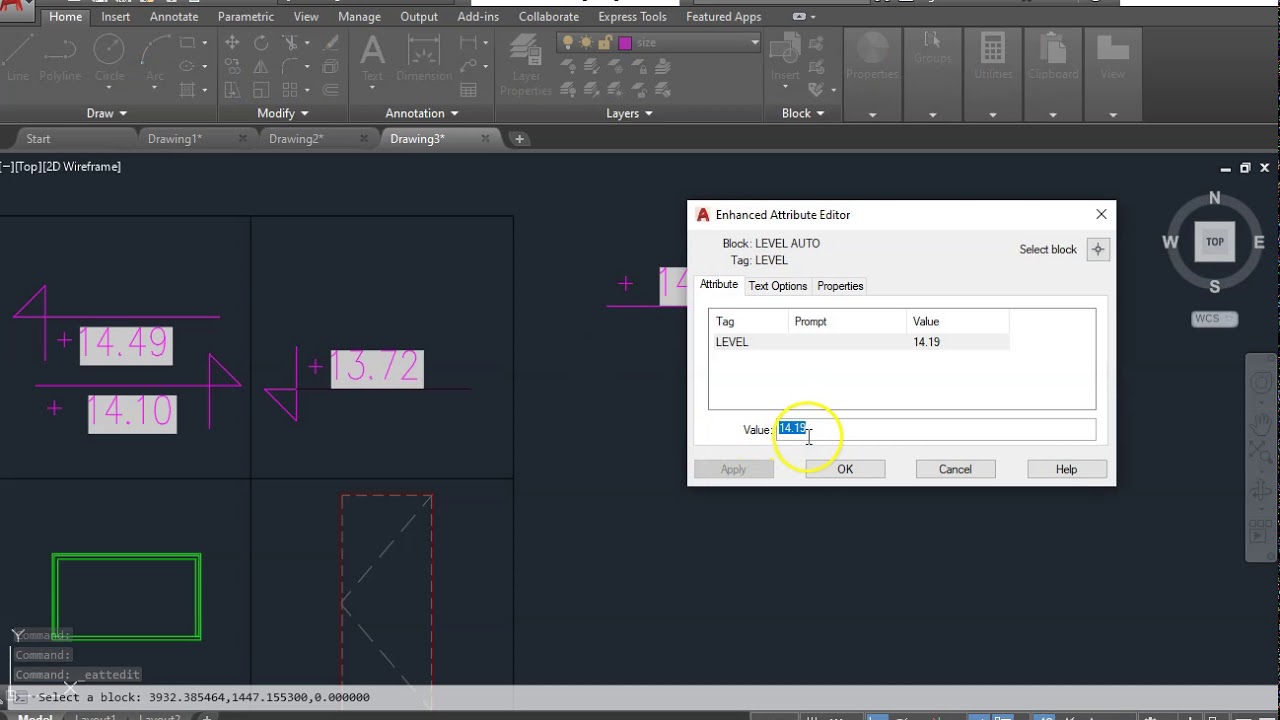Click the Help button

coord(1066,469)
